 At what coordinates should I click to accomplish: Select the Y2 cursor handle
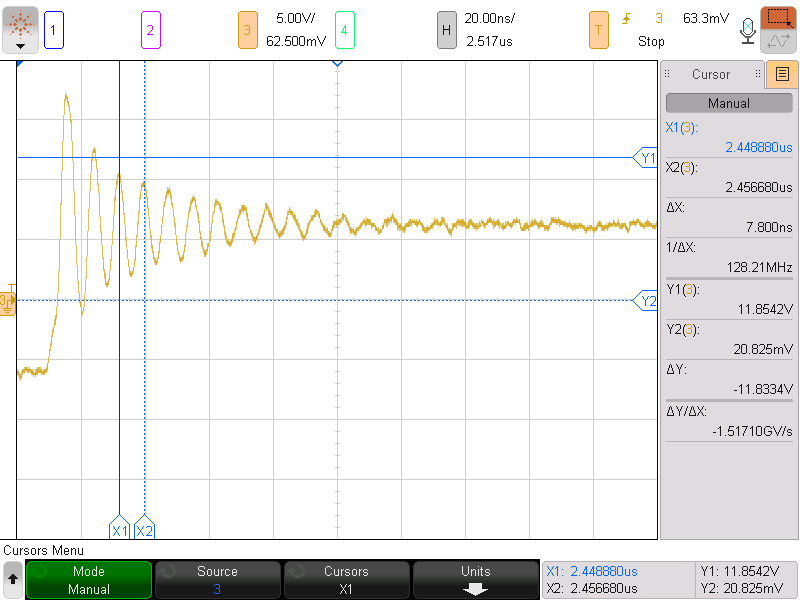point(645,300)
